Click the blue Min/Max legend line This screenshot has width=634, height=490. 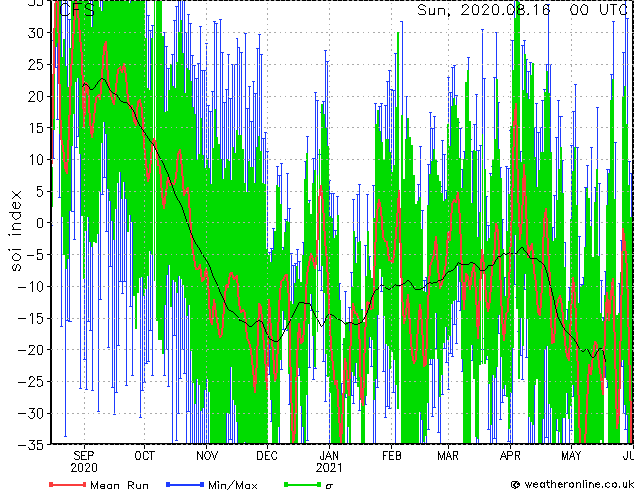[x=185, y=484]
